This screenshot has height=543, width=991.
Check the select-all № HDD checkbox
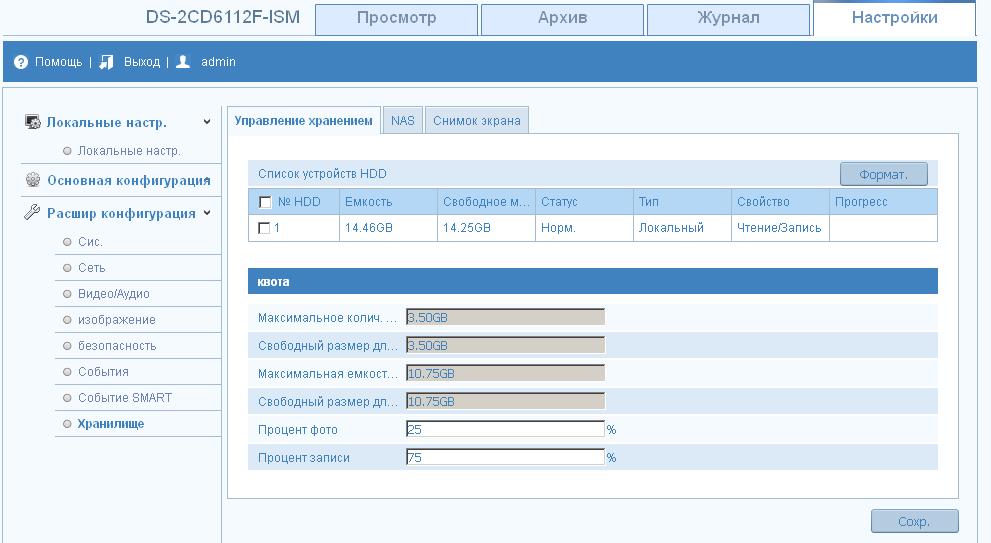coord(265,202)
